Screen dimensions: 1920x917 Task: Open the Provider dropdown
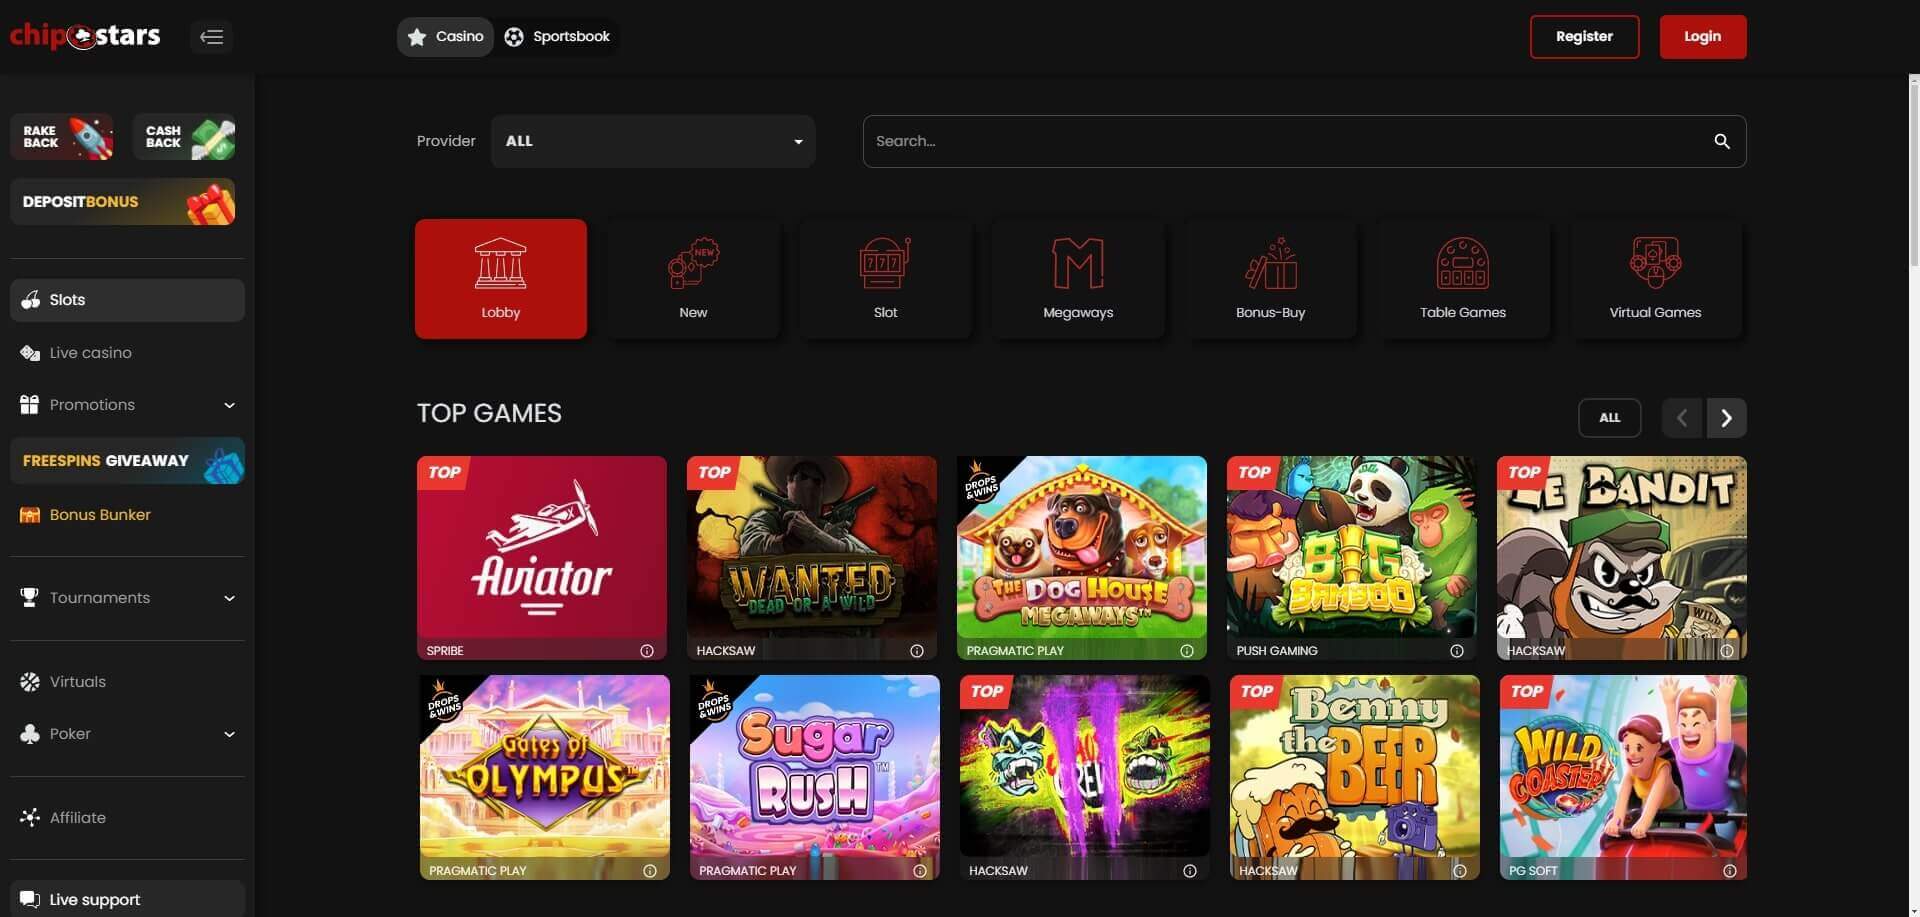(x=653, y=141)
